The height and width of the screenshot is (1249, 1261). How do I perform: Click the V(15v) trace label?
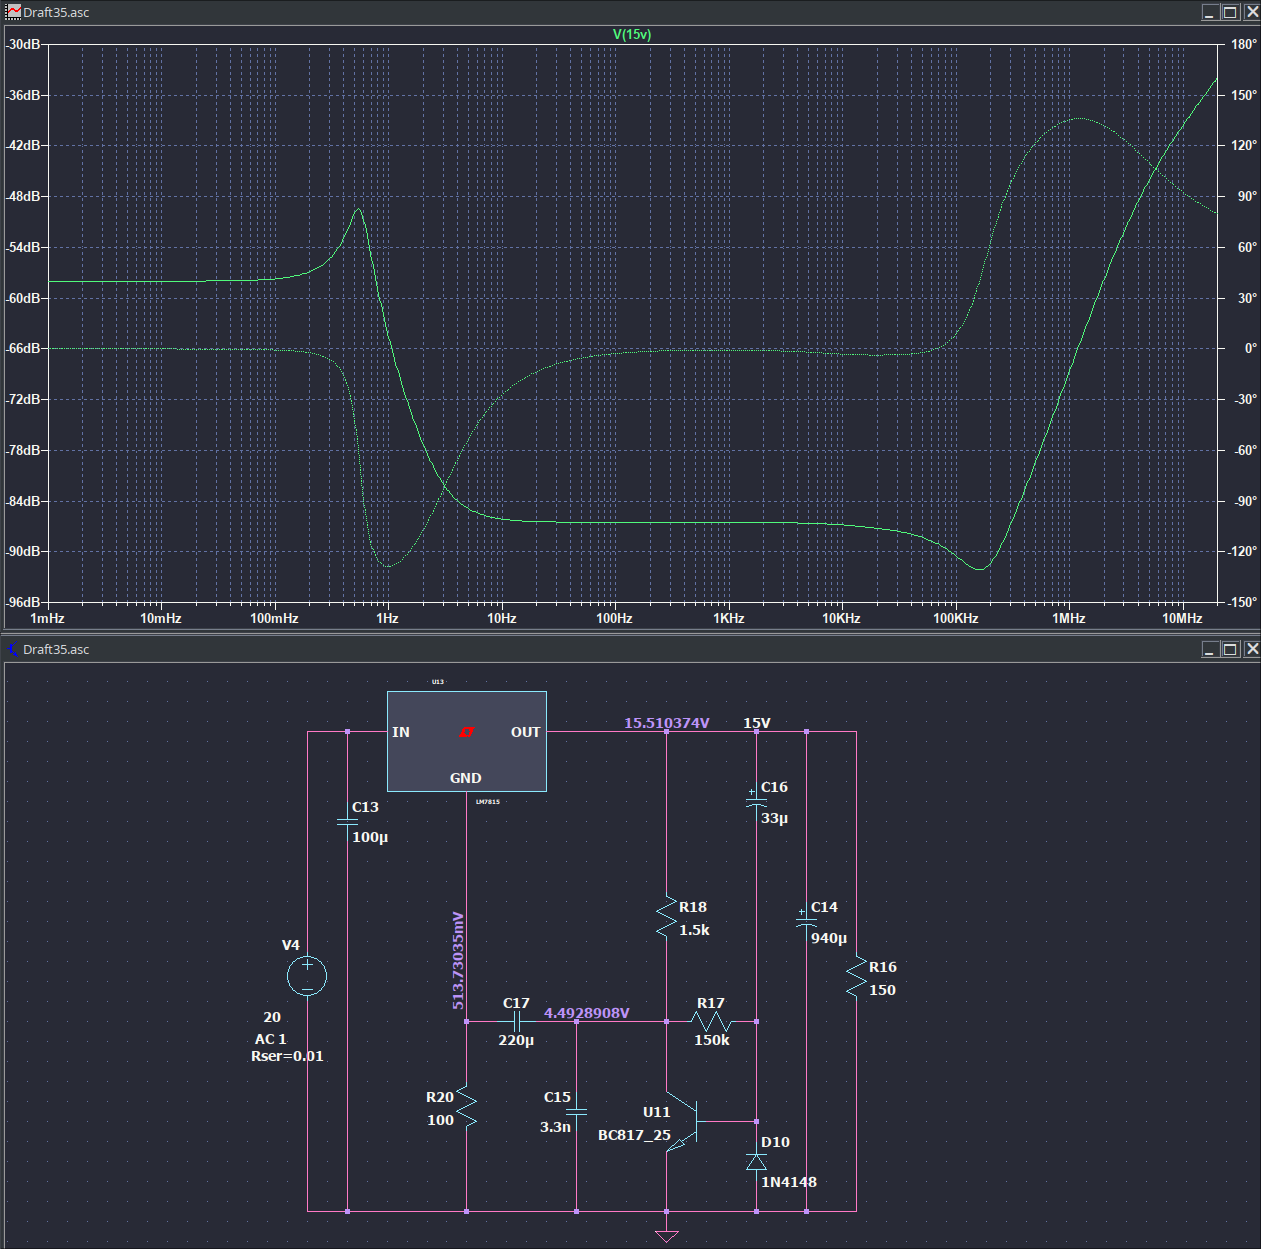(x=631, y=34)
